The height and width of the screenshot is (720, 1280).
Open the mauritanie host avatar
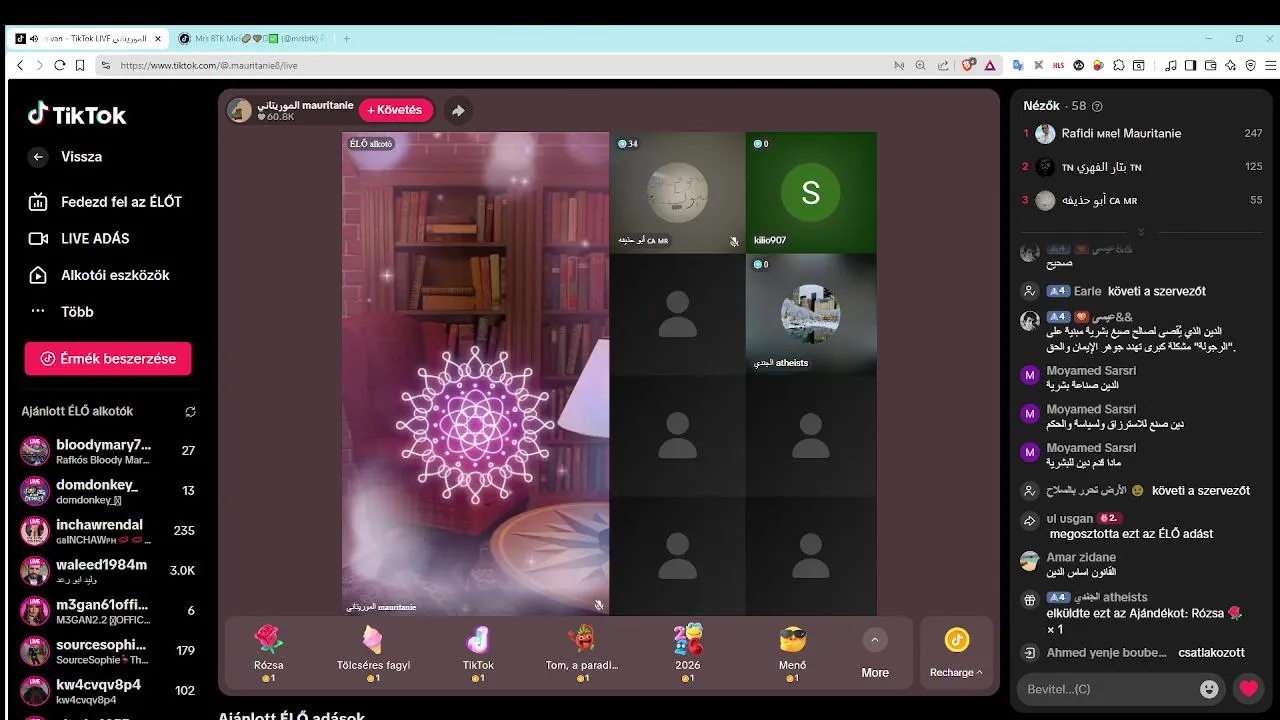tap(240, 110)
